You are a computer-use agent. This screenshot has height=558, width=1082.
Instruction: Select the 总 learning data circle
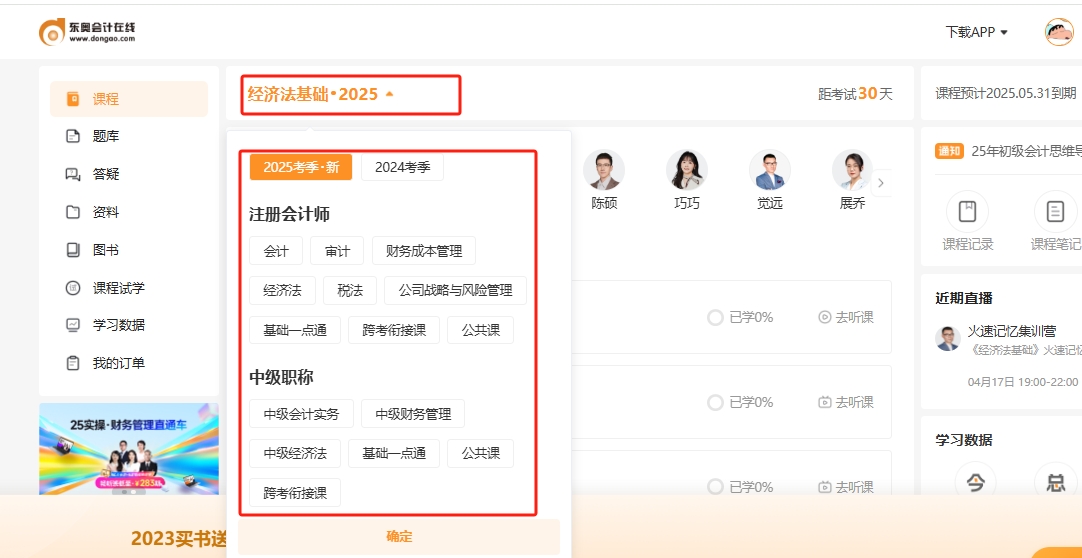click(1055, 483)
